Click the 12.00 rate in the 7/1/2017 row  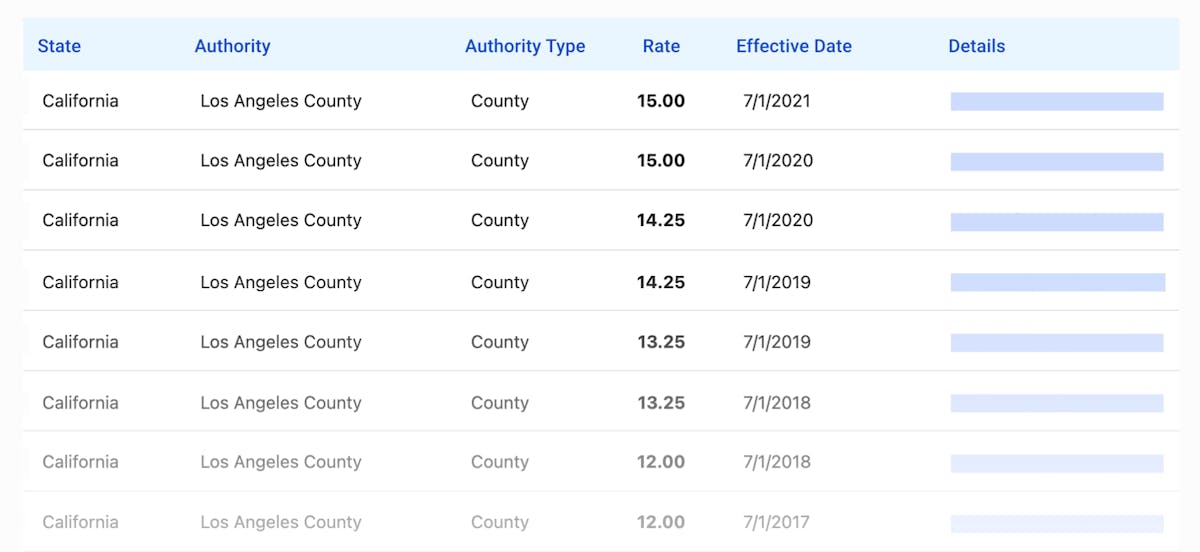pos(661,522)
